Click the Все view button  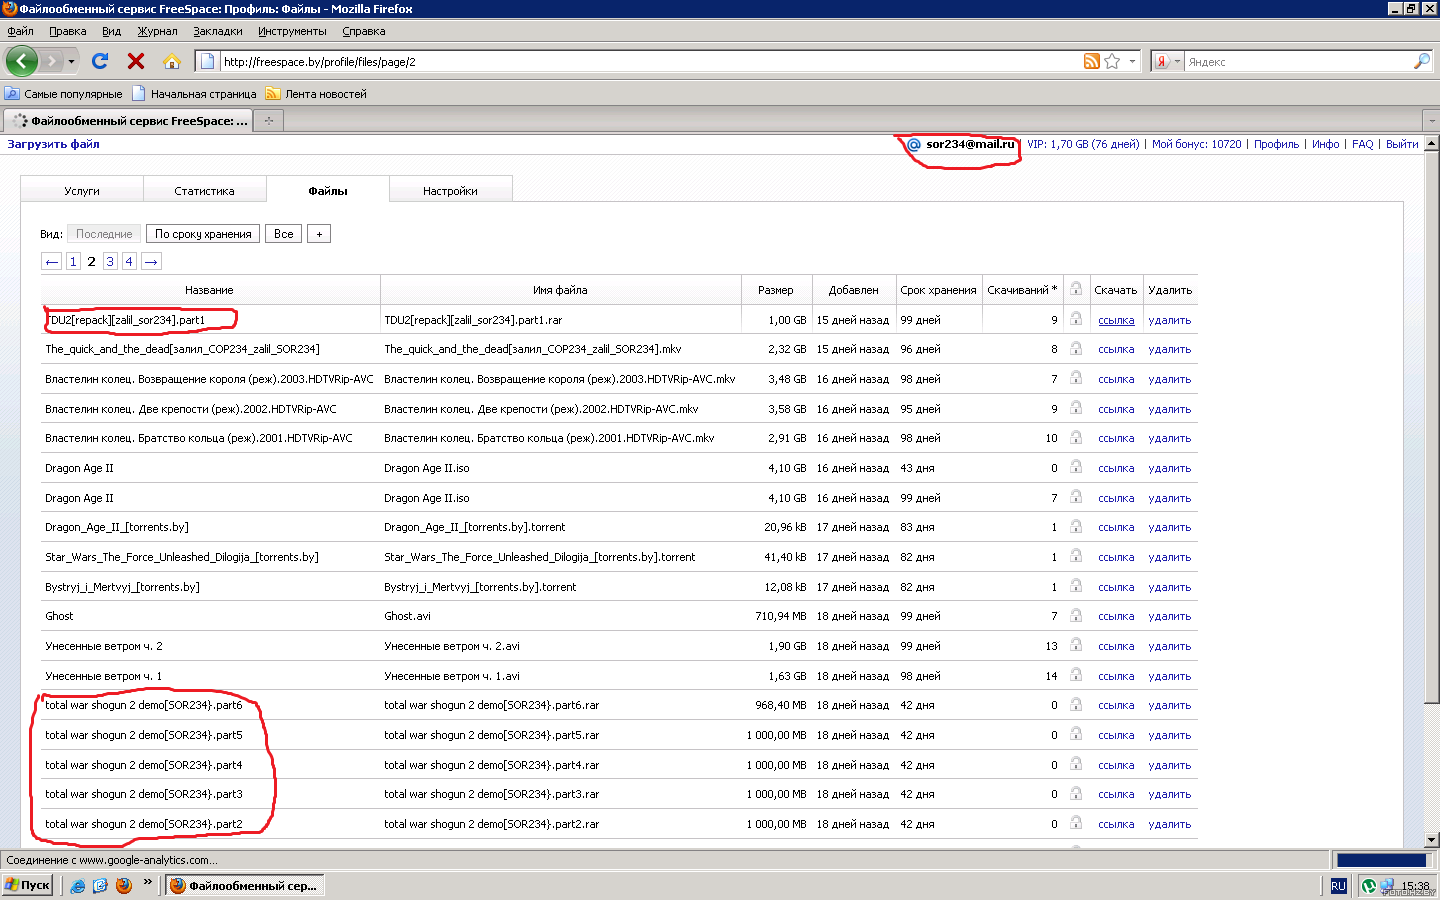point(284,233)
